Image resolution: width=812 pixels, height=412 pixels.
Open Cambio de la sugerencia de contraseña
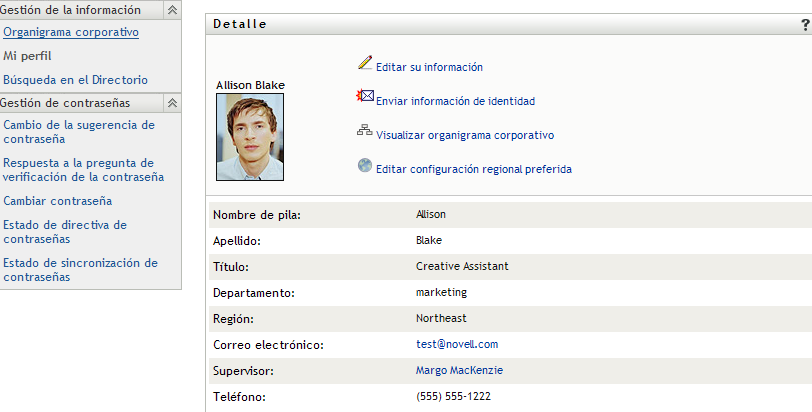click(x=79, y=132)
